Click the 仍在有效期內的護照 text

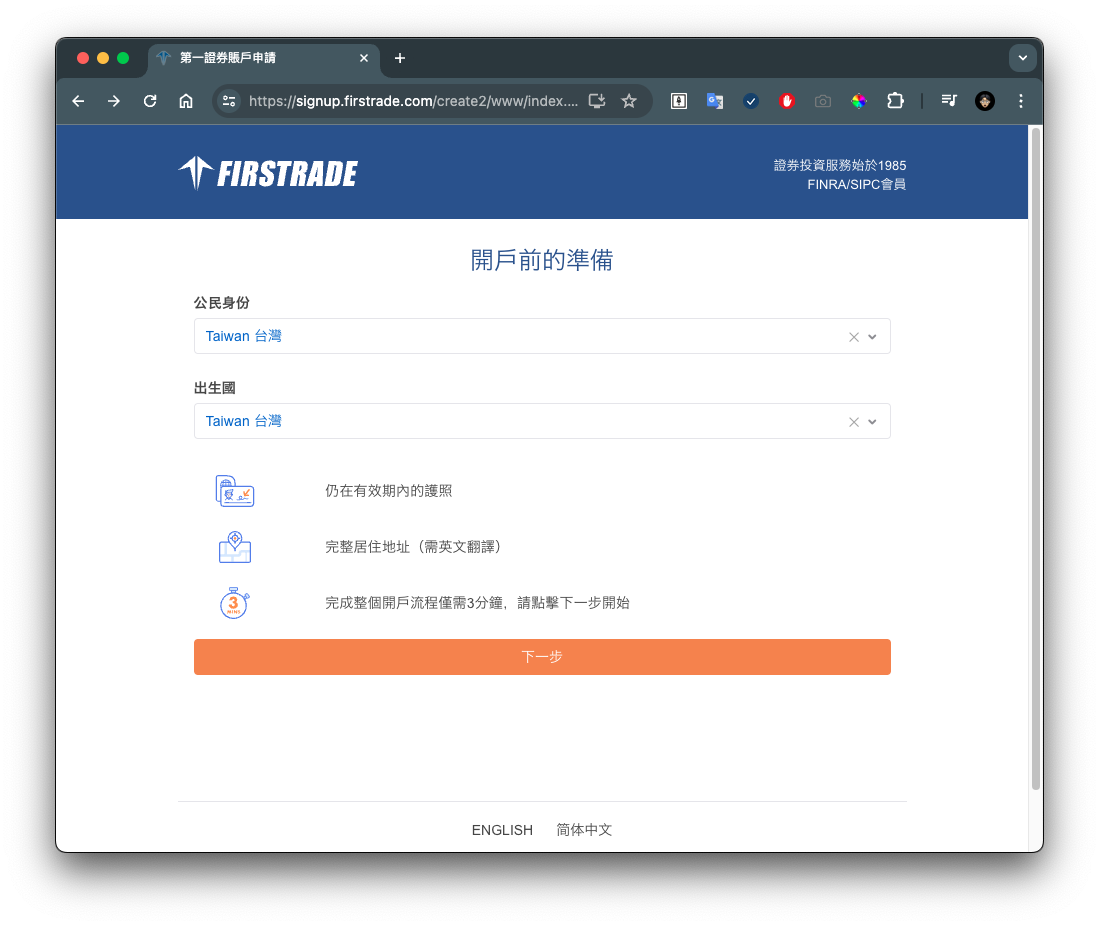click(388, 491)
